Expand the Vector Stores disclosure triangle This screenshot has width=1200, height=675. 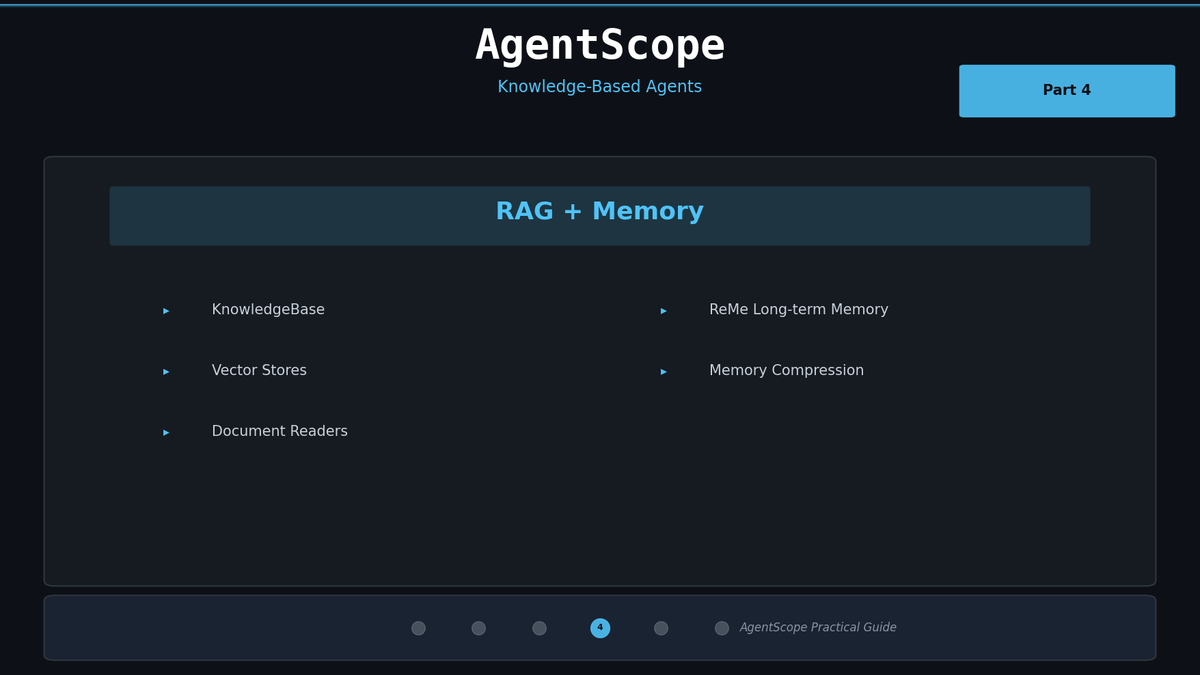[x=165, y=371]
